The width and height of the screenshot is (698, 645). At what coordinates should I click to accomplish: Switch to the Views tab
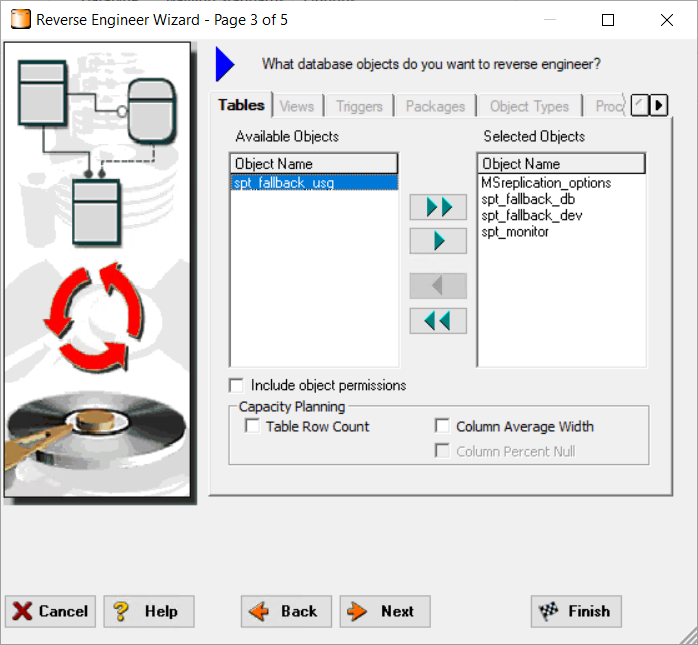(297, 106)
